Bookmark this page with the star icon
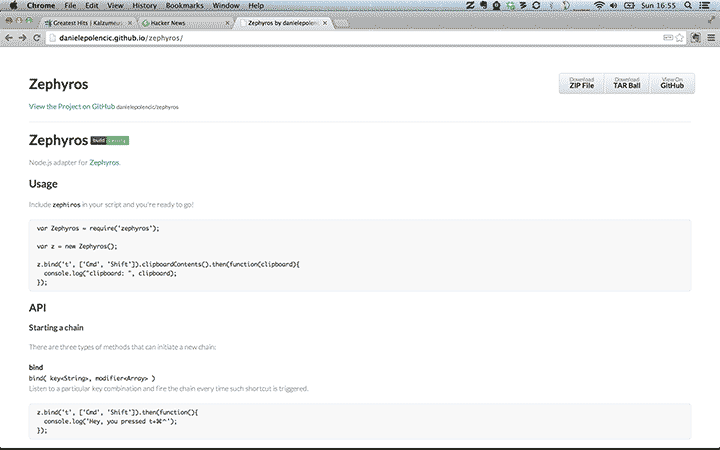The image size is (720, 450). click(x=680, y=38)
